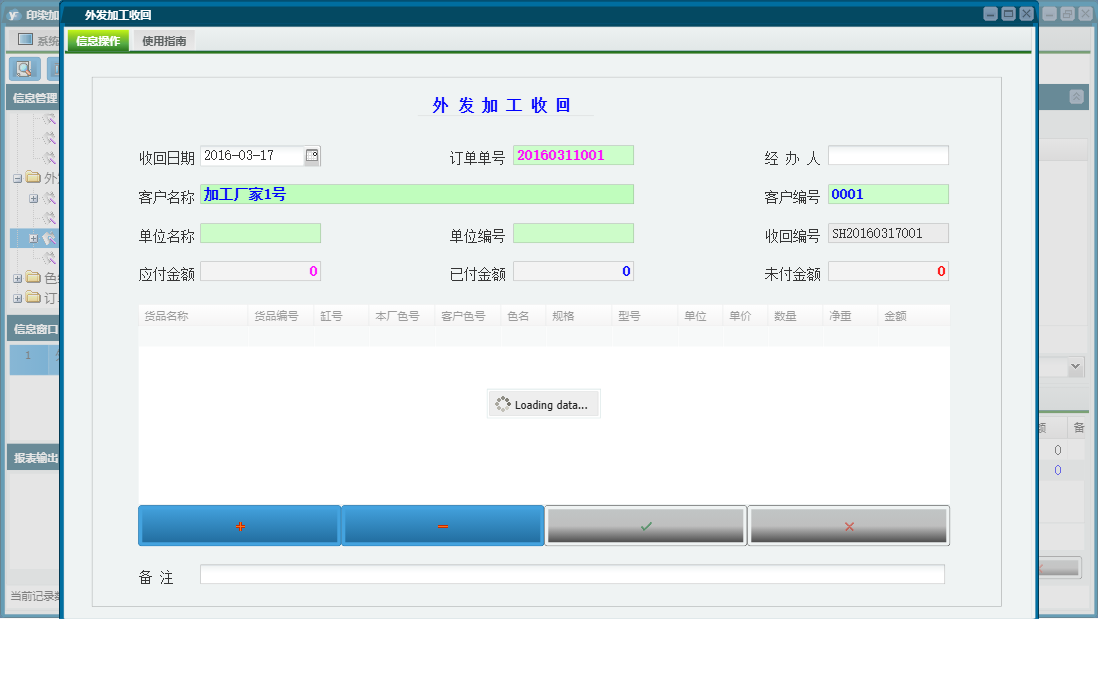1098x685 pixels.
Task: Open the calendar picker for 收回日期
Action: [312, 156]
